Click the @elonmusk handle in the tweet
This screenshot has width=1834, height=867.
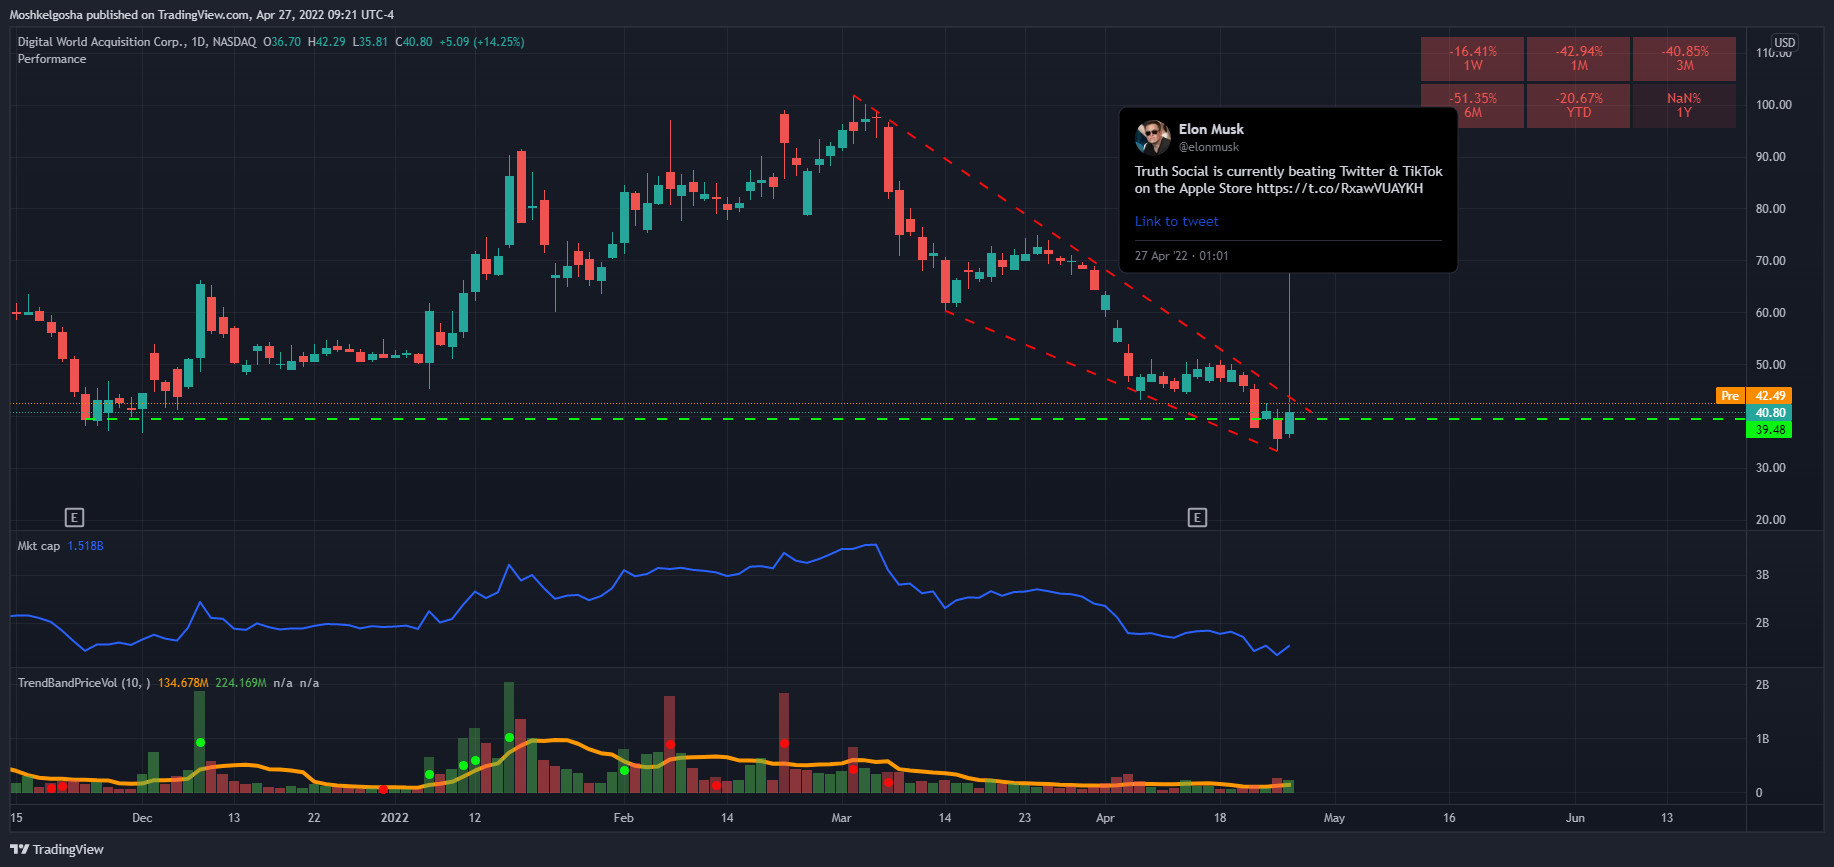(1208, 147)
